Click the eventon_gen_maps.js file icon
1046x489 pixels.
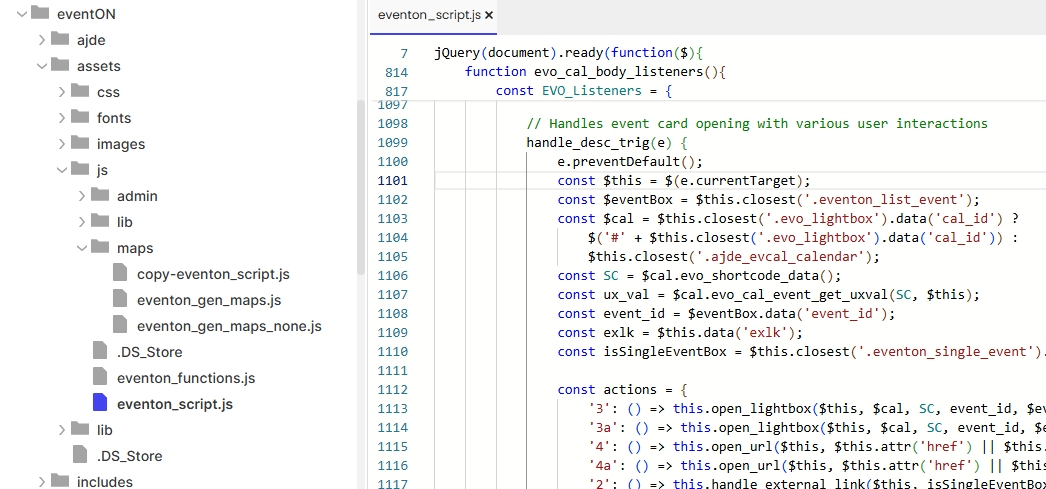tap(119, 300)
